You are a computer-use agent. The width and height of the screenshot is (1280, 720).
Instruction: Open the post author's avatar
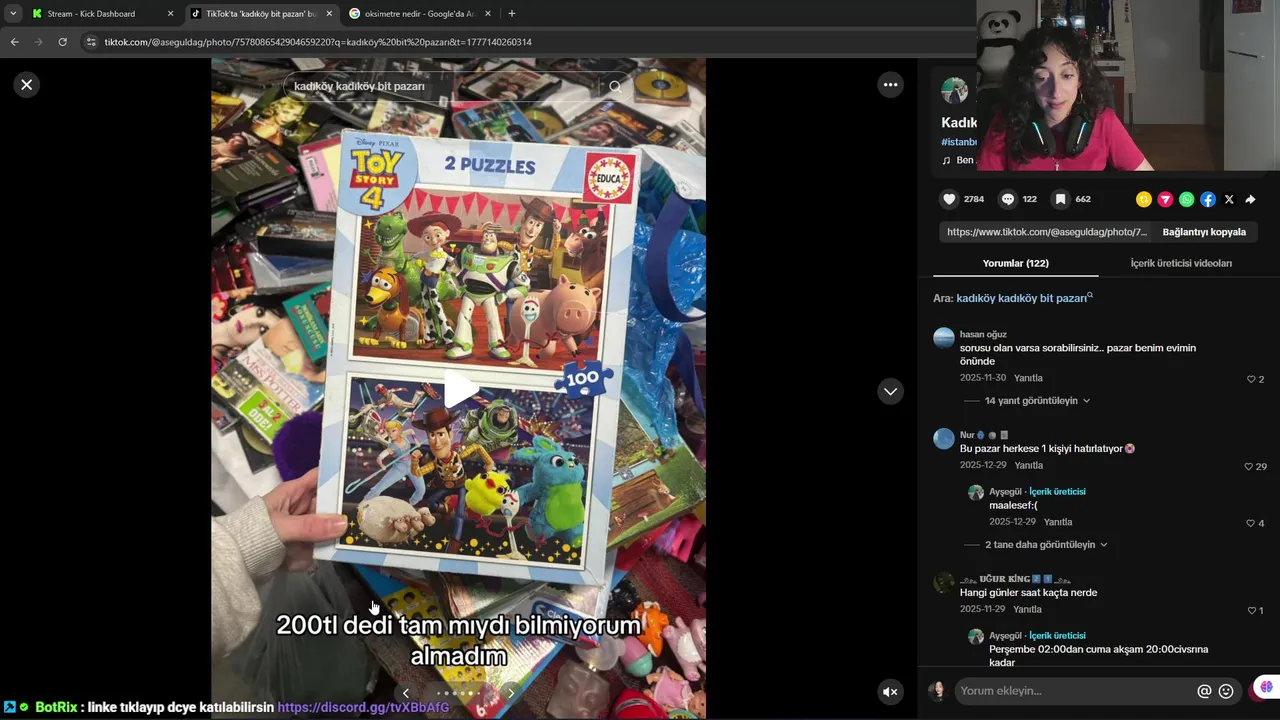(955, 91)
